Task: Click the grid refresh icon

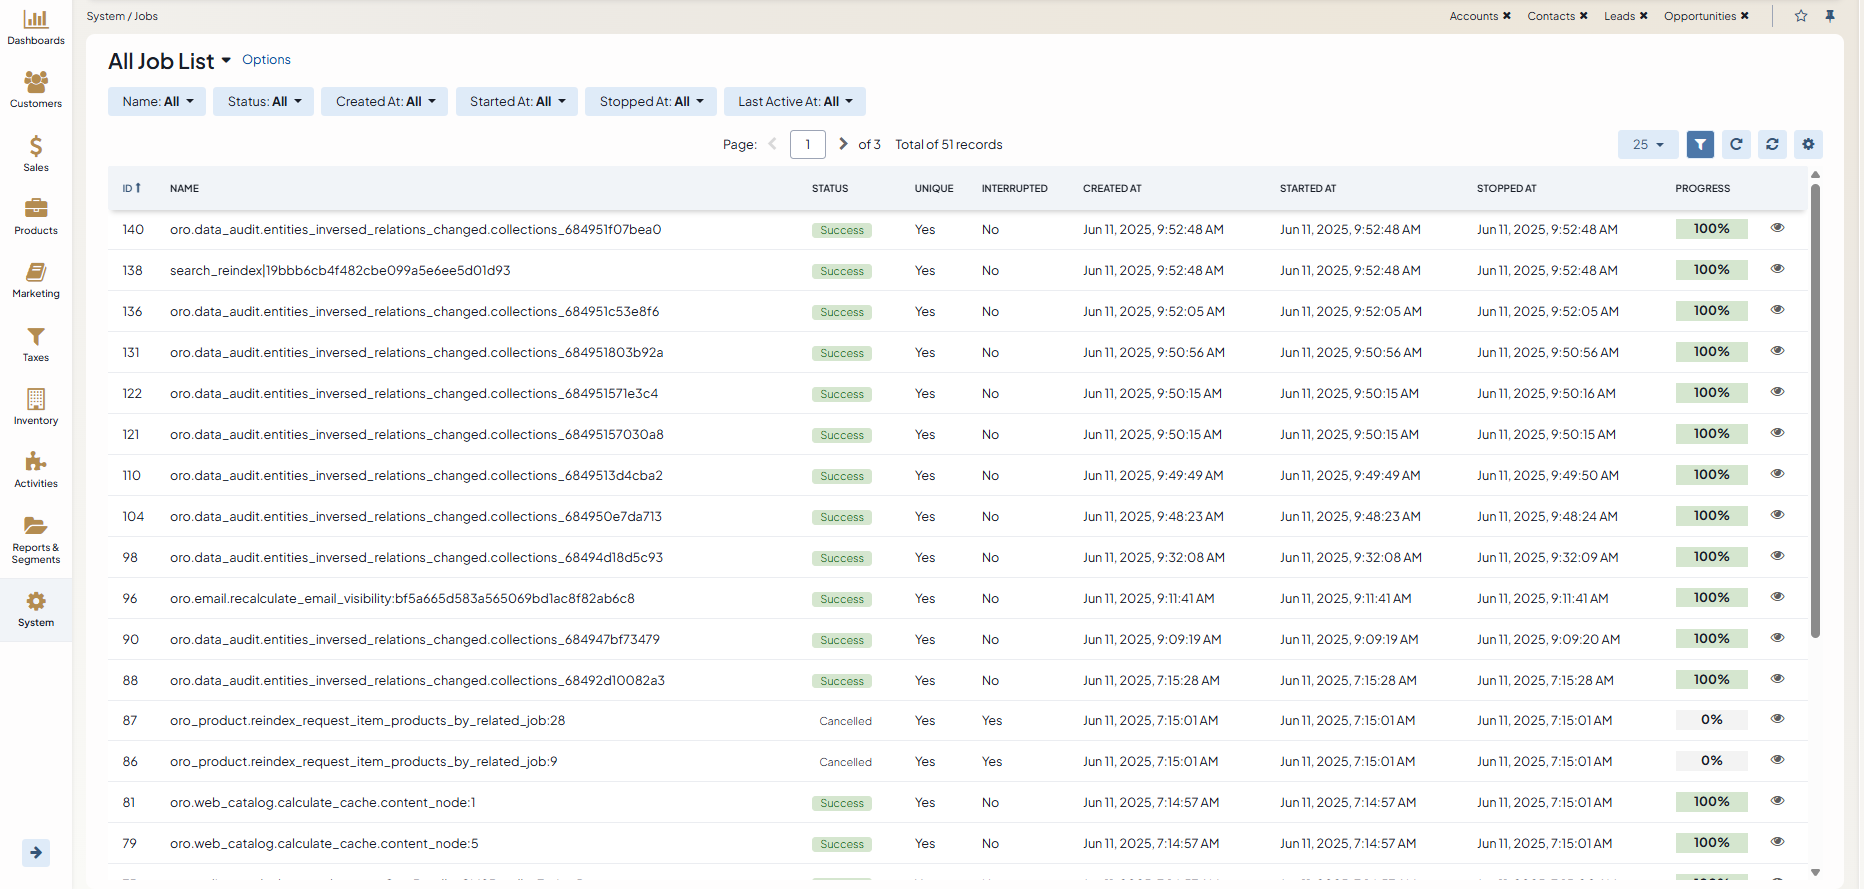Action: (x=1736, y=145)
